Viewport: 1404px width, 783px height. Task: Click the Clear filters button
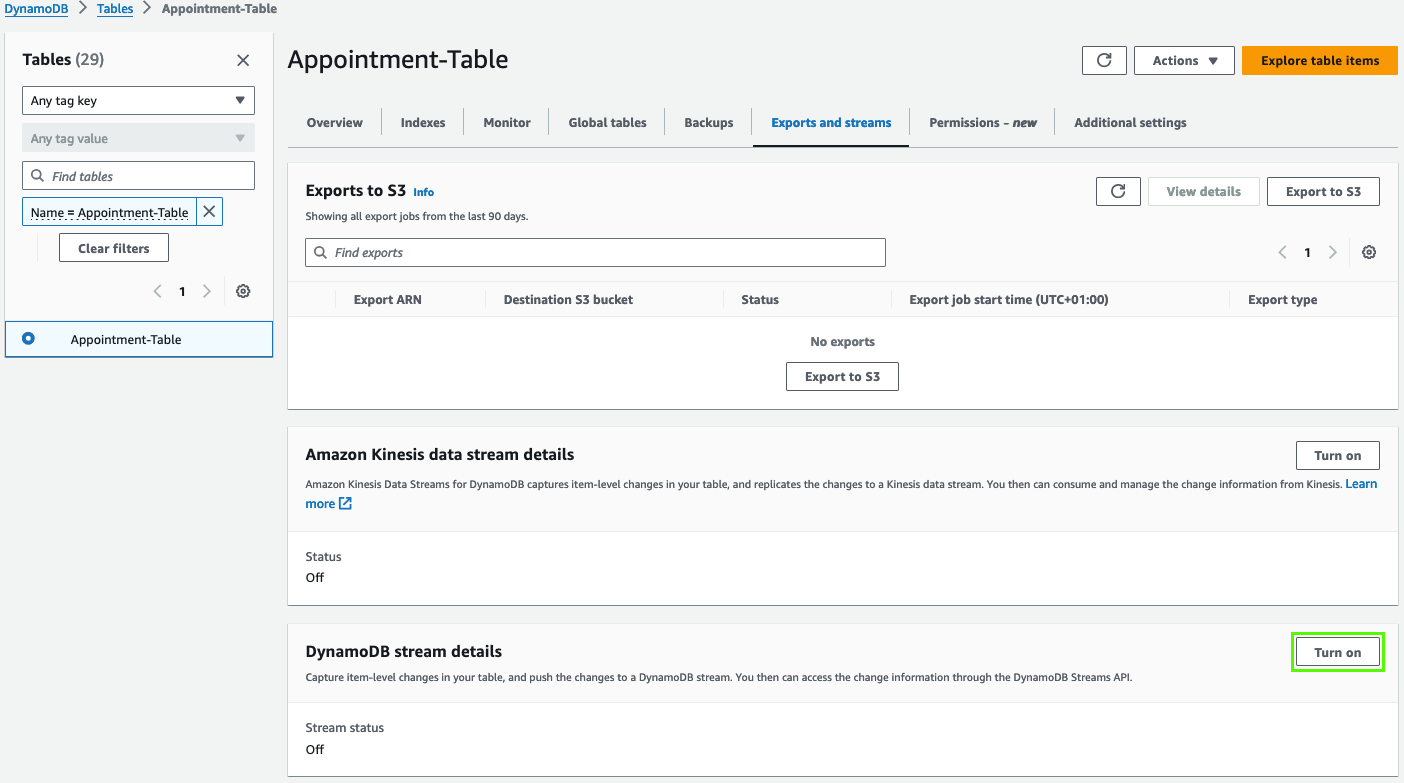114,248
